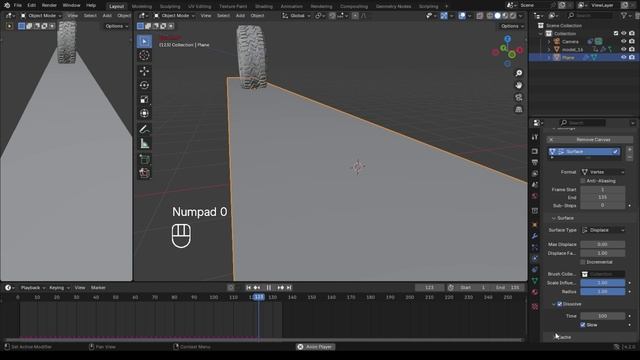
Task: Open the Surface Type Displace dropdown
Action: point(603,230)
